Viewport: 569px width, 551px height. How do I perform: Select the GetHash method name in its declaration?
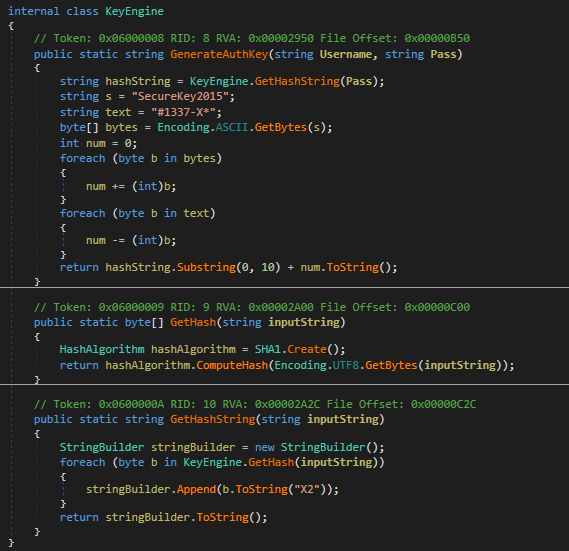[x=193, y=322]
